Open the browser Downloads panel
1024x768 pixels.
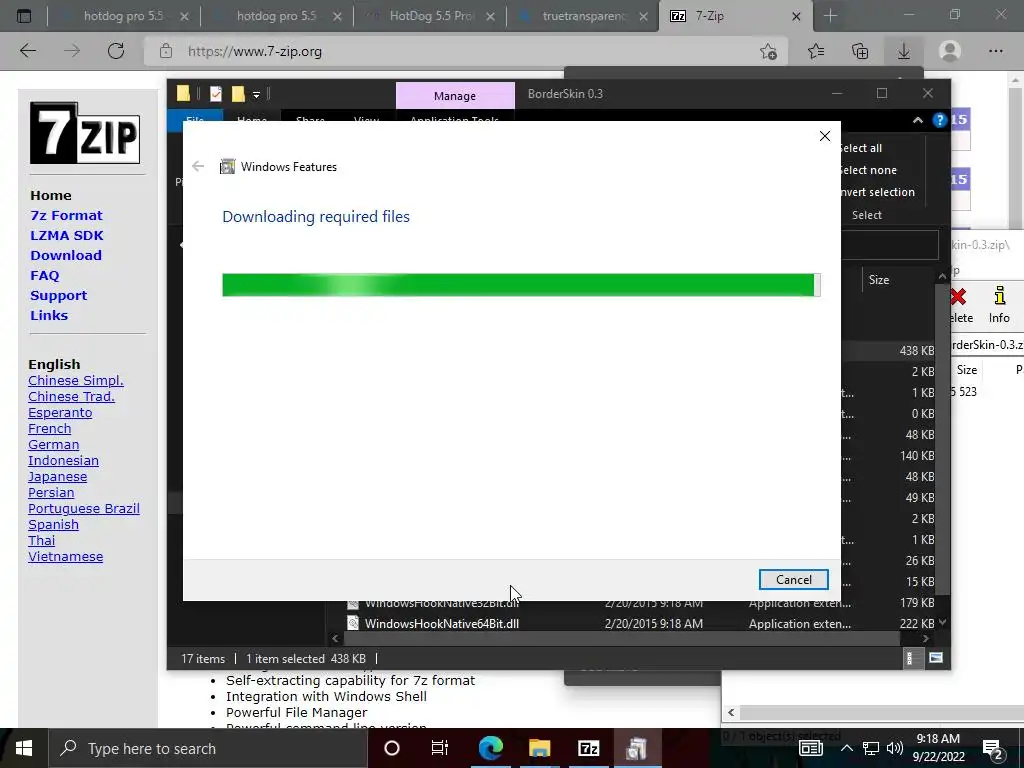[x=904, y=51]
